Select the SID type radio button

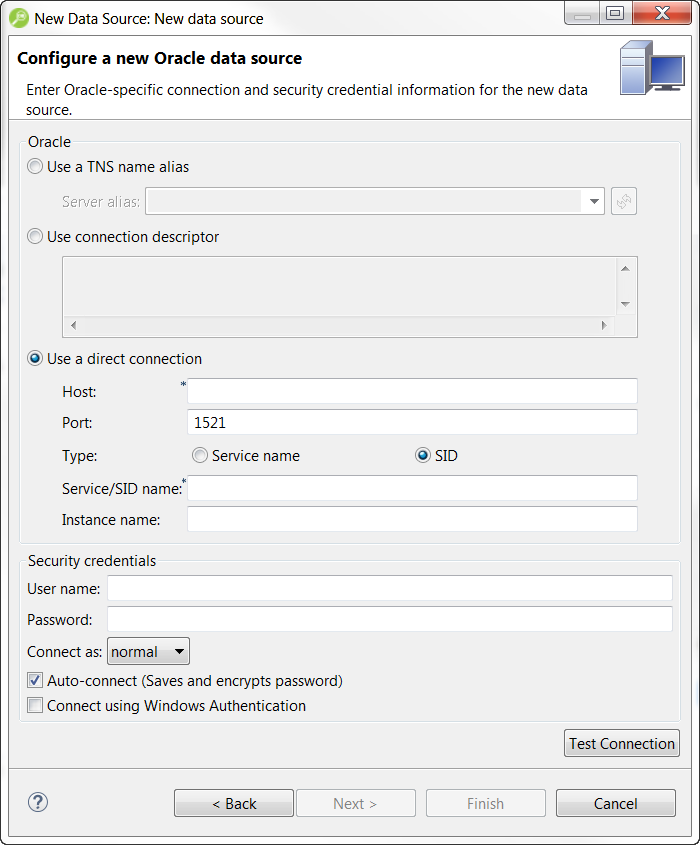[423, 456]
